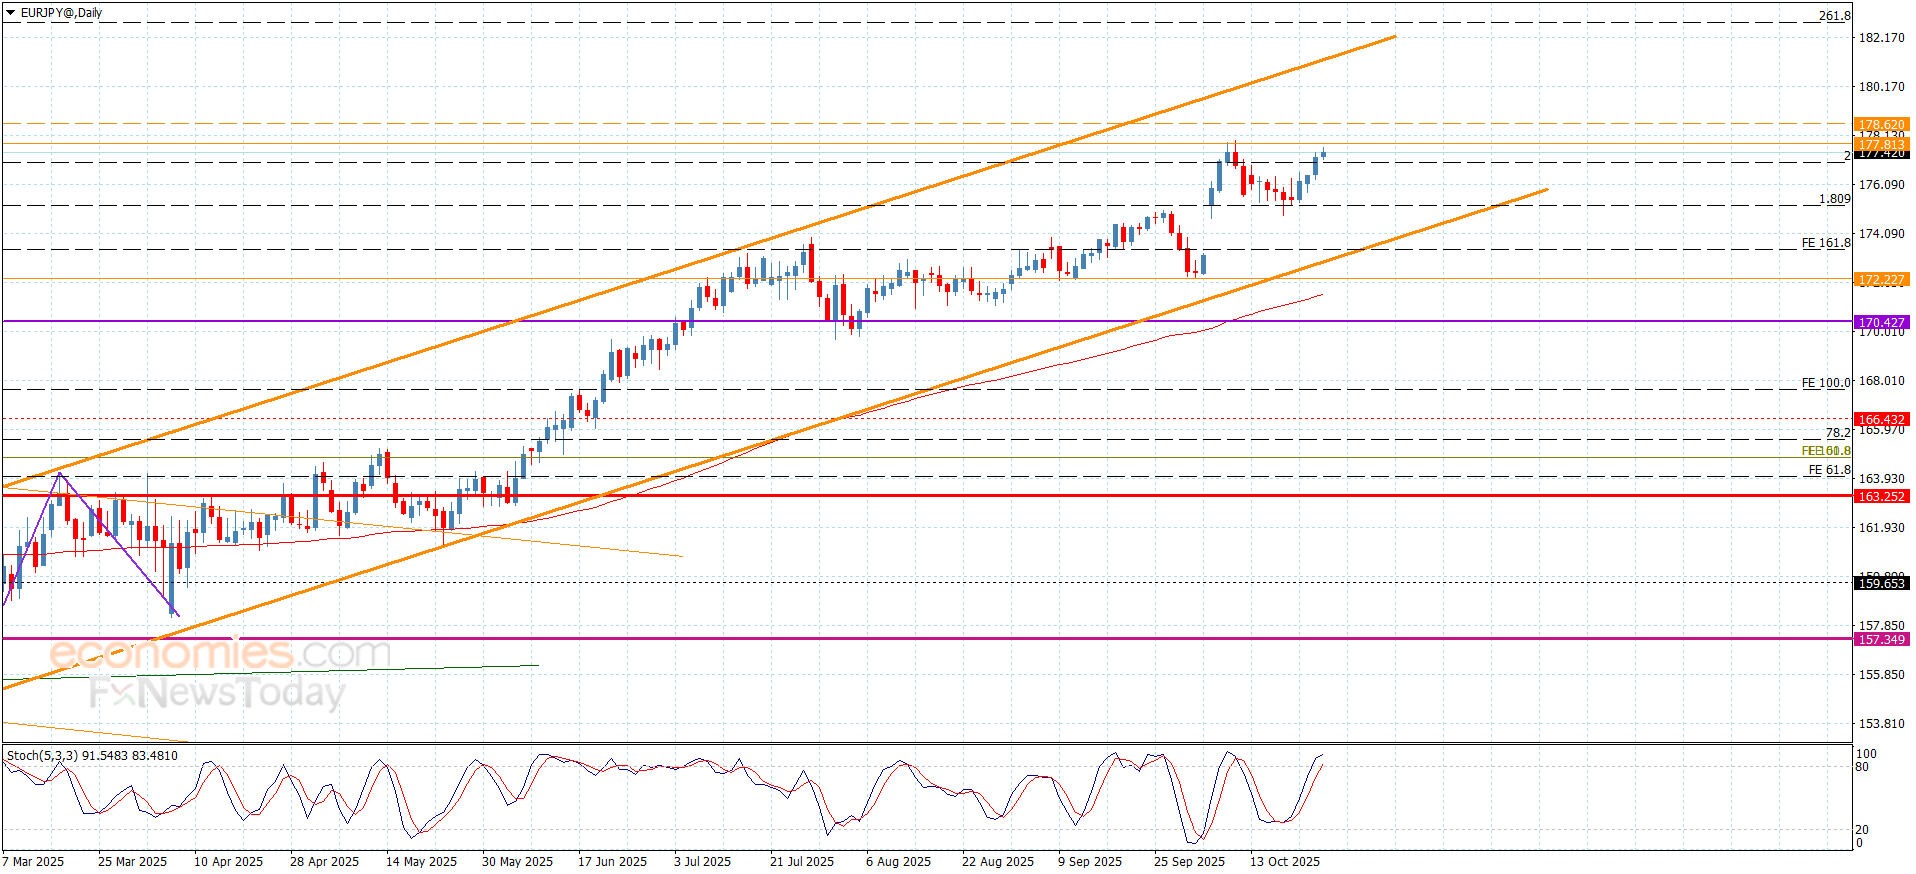Click the 10 Apr 2025 date label
The width and height of the screenshot is (1916, 874).
coord(228,862)
